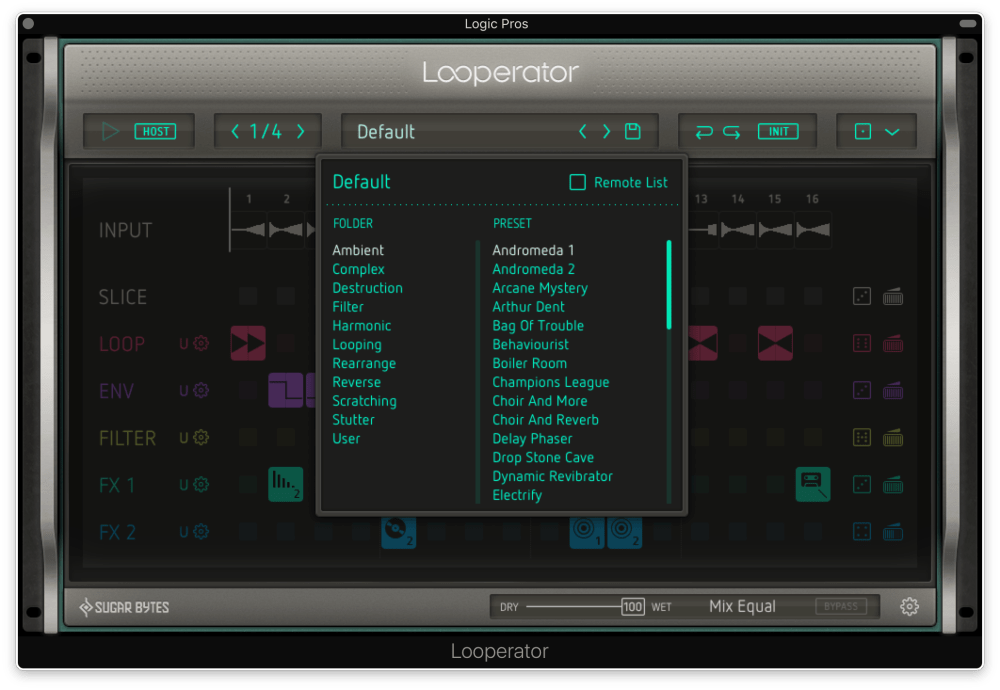Expand the dropdown chevron at top right

(x=892, y=131)
